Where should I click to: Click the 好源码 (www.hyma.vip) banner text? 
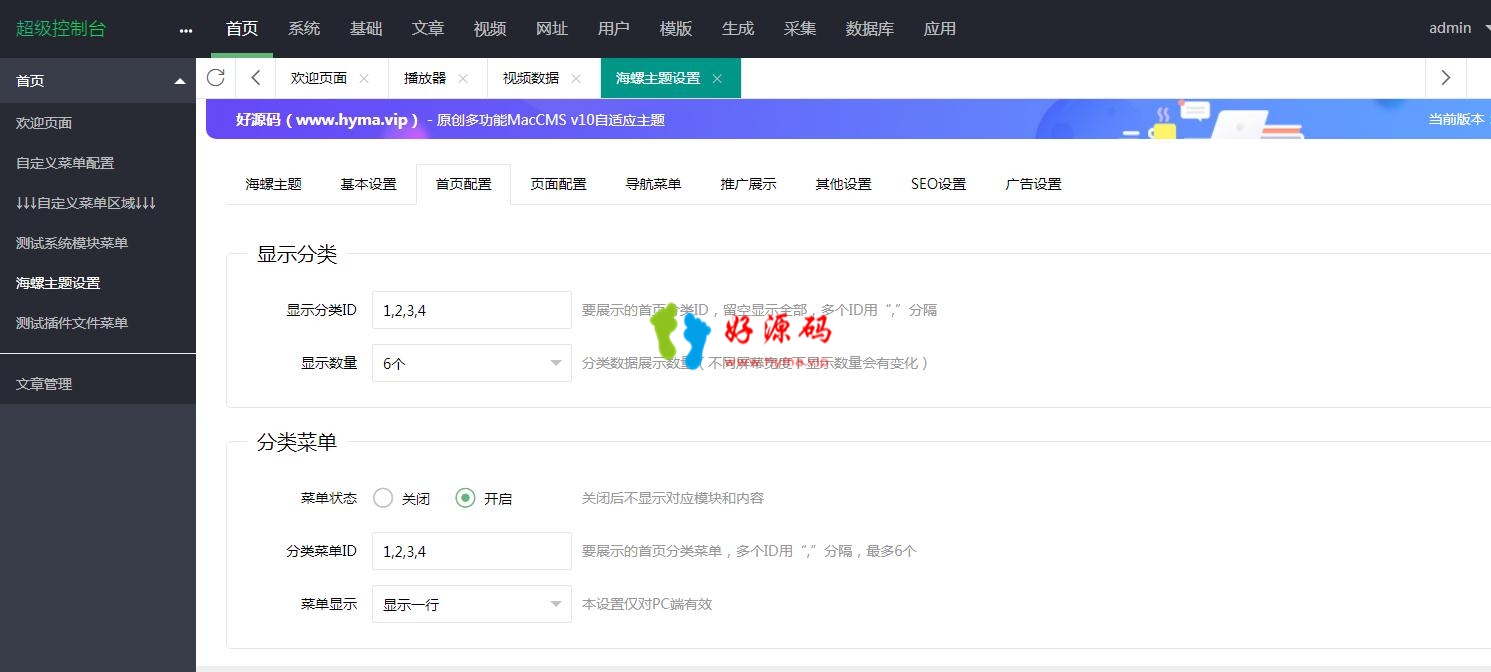click(327, 119)
